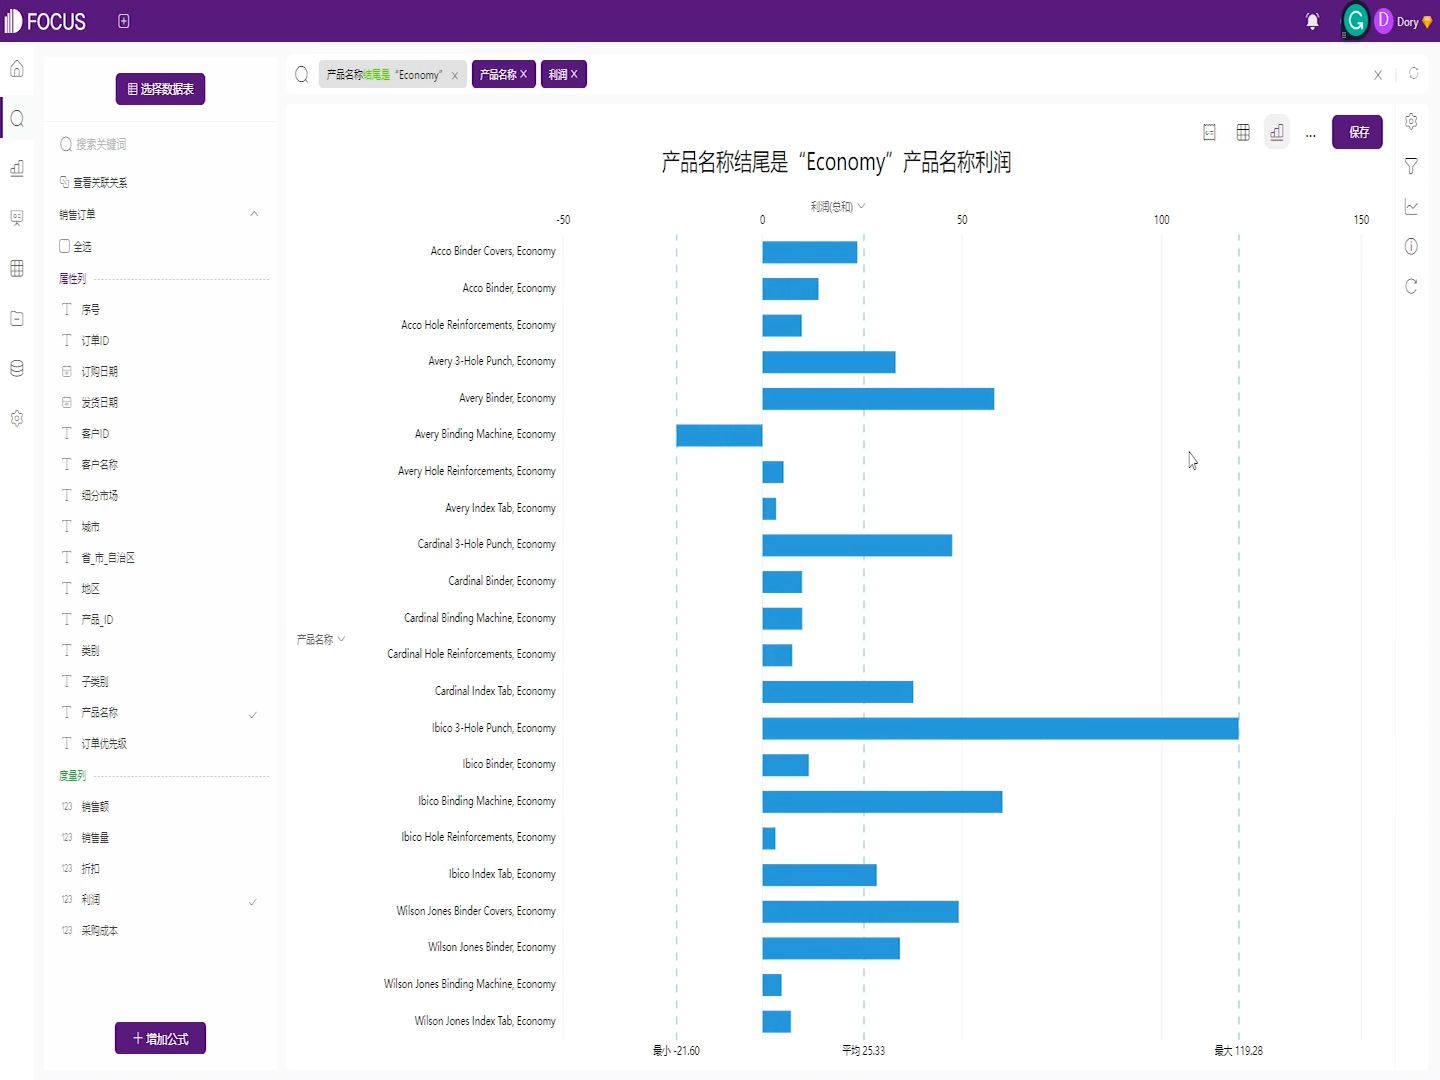The height and width of the screenshot is (1080, 1440).
Task: Open the 产品名称 axis dropdown
Action: (x=321, y=639)
